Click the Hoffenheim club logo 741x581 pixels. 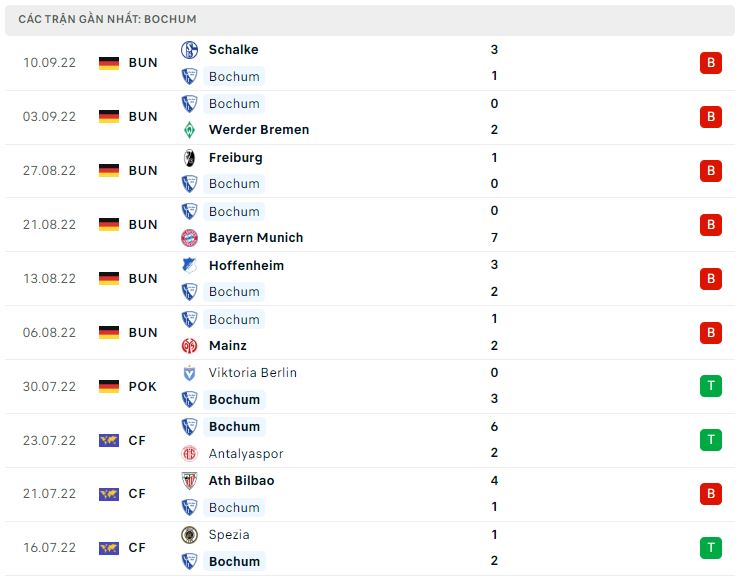coord(189,266)
